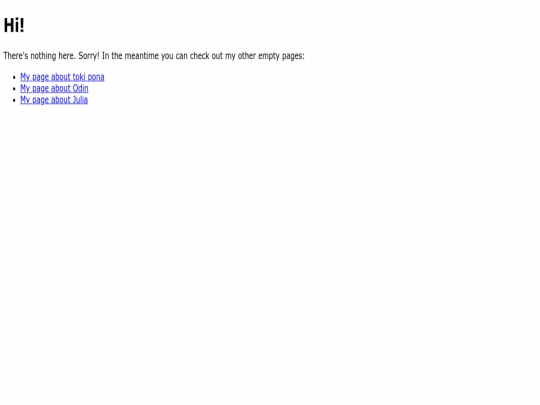The width and height of the screenshot is (540, 405).
Task: Click 'There's nothing here.' sentence start
Action: coord(39,56)
